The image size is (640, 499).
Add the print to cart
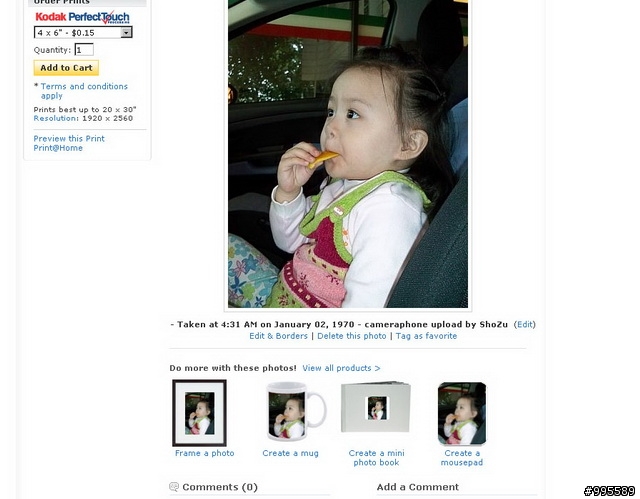click(66, 68)
